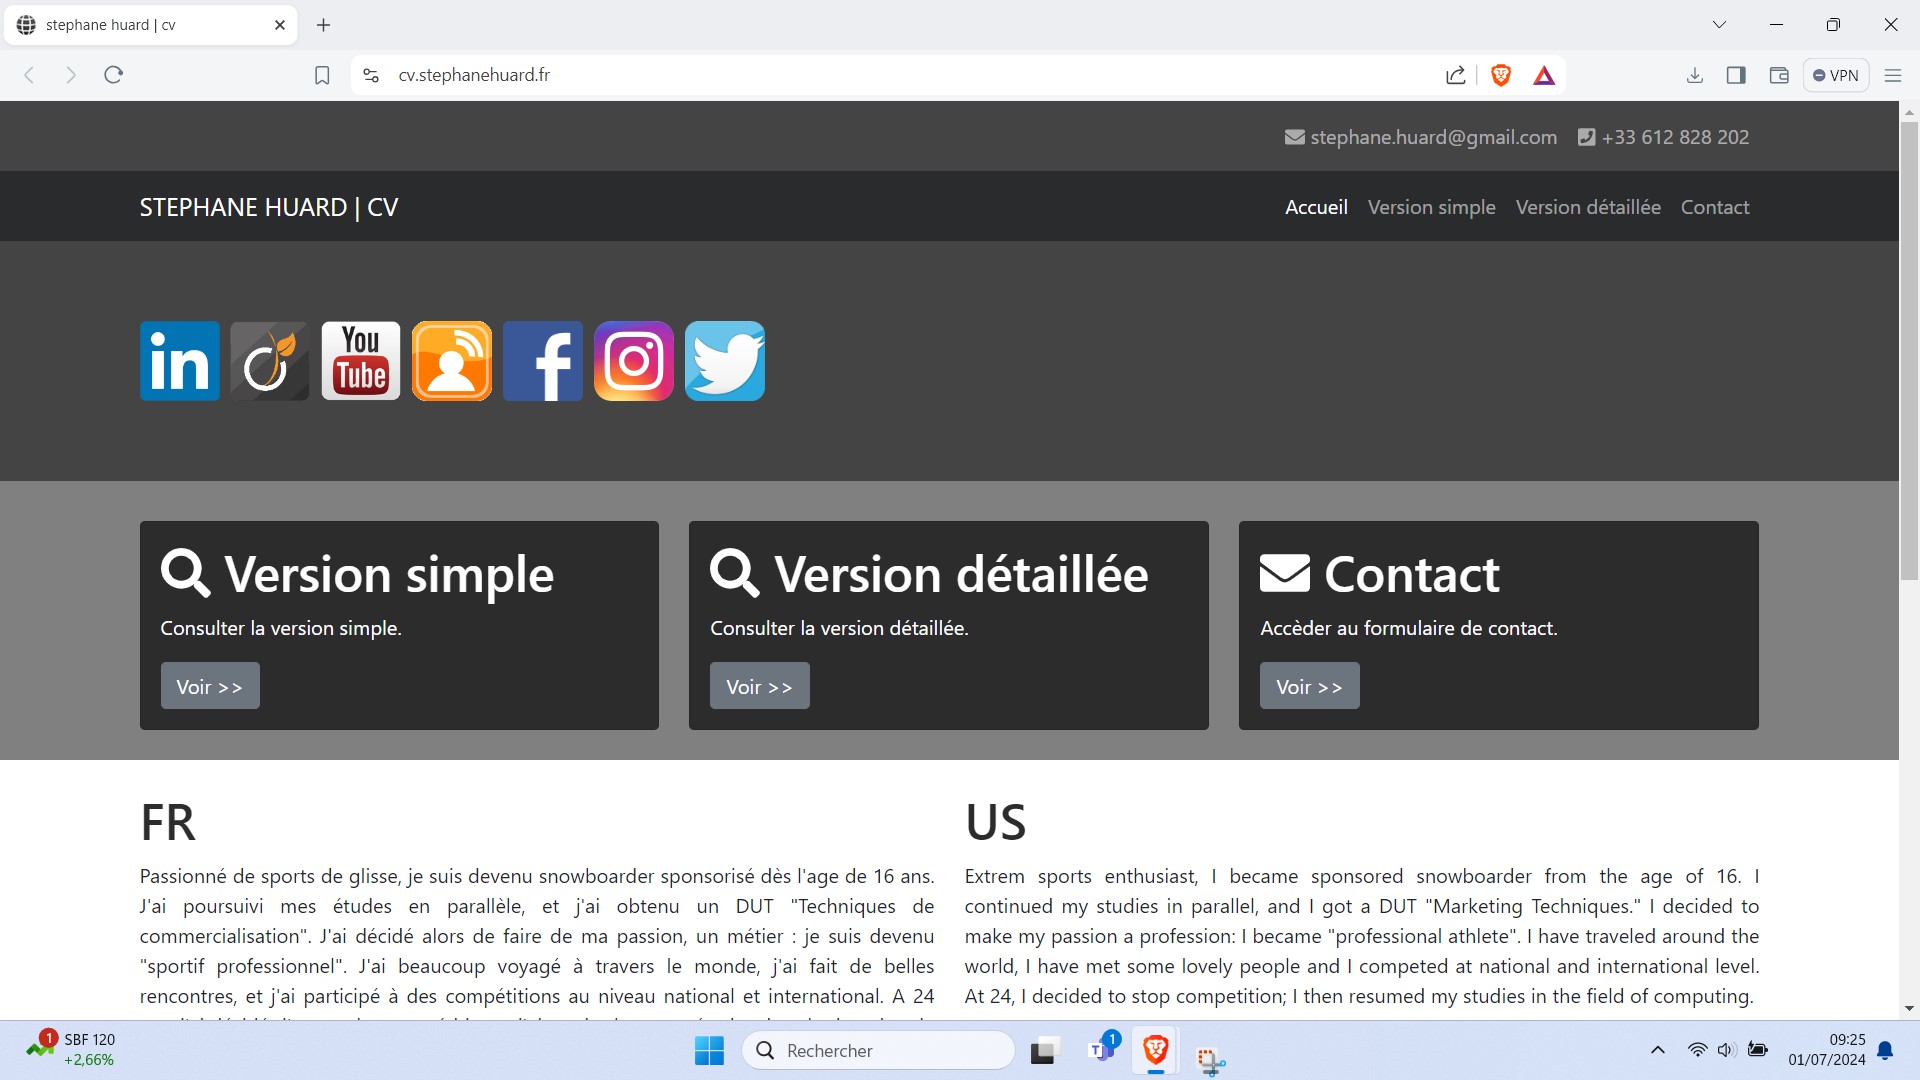Viewport: 1920px width, 1080px height.
Task: Click Version simple Voir button
Action: pos(210,684)
